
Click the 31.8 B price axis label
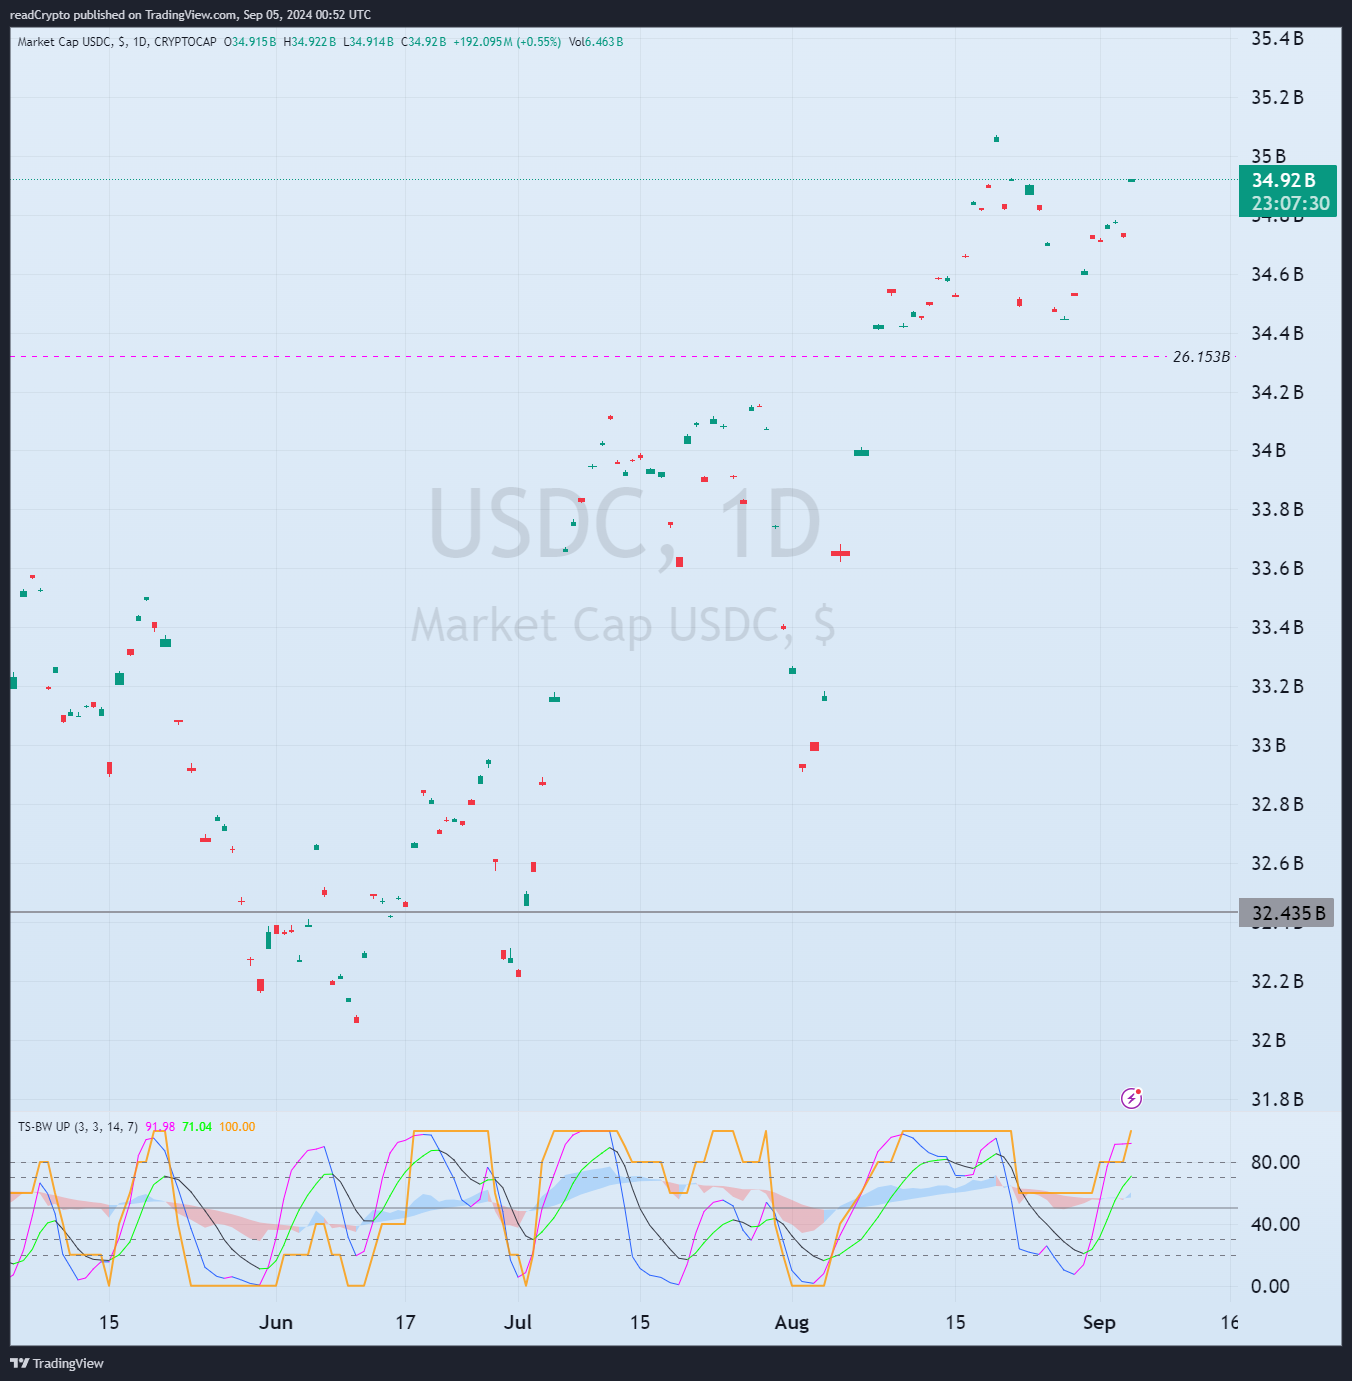coord(1277,1100)
